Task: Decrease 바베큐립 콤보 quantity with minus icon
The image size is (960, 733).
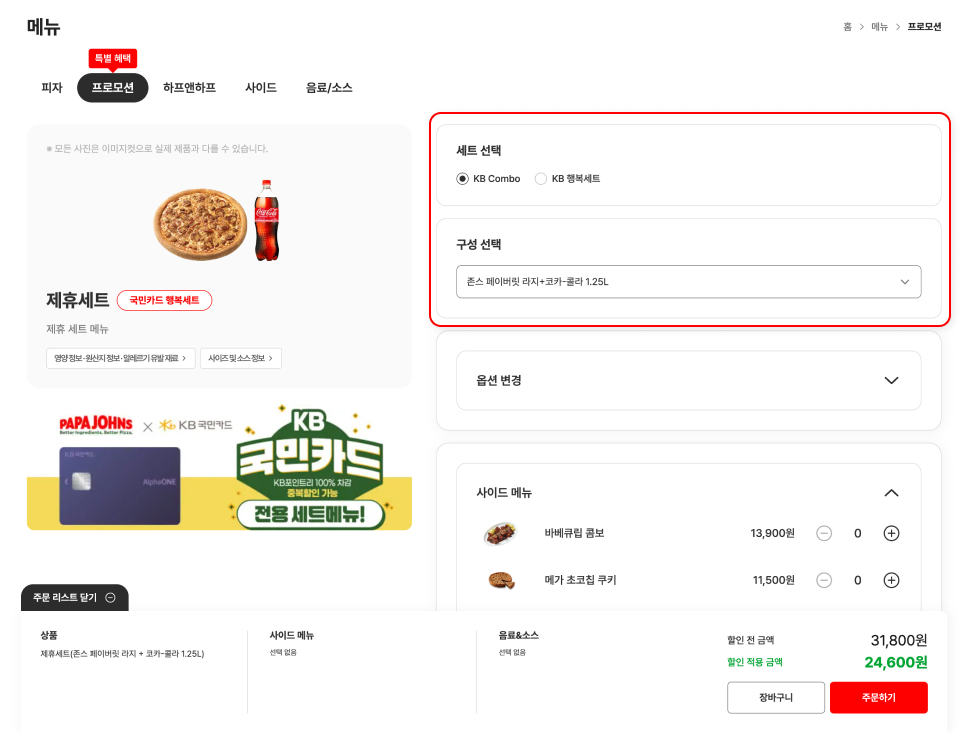Action: 824,533
